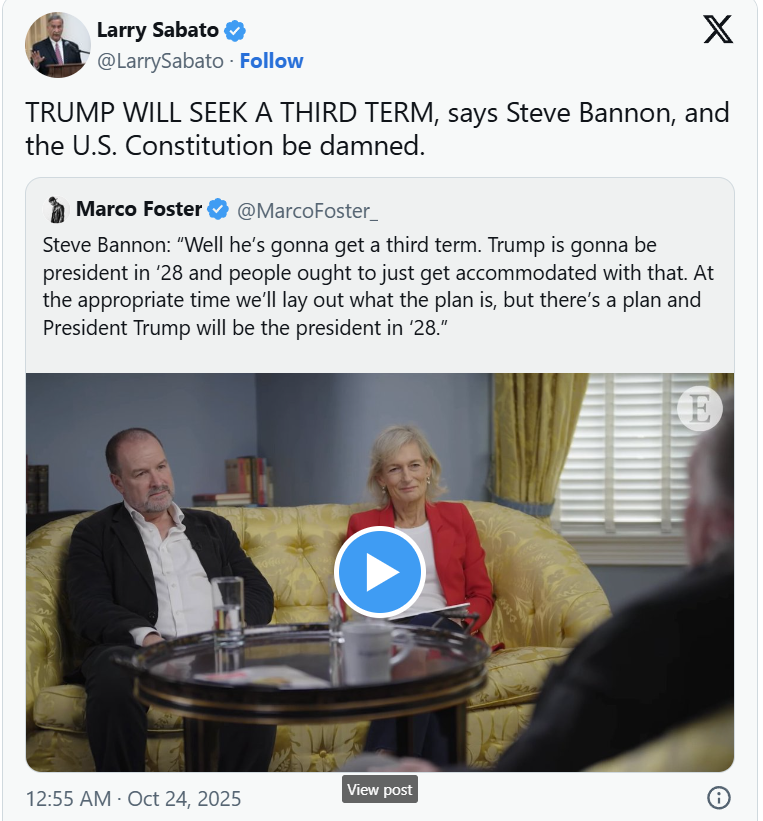The image size is (763, 821).
Task: Open the quoted Steve Bannon tweet text
Action: click(378, 286)
